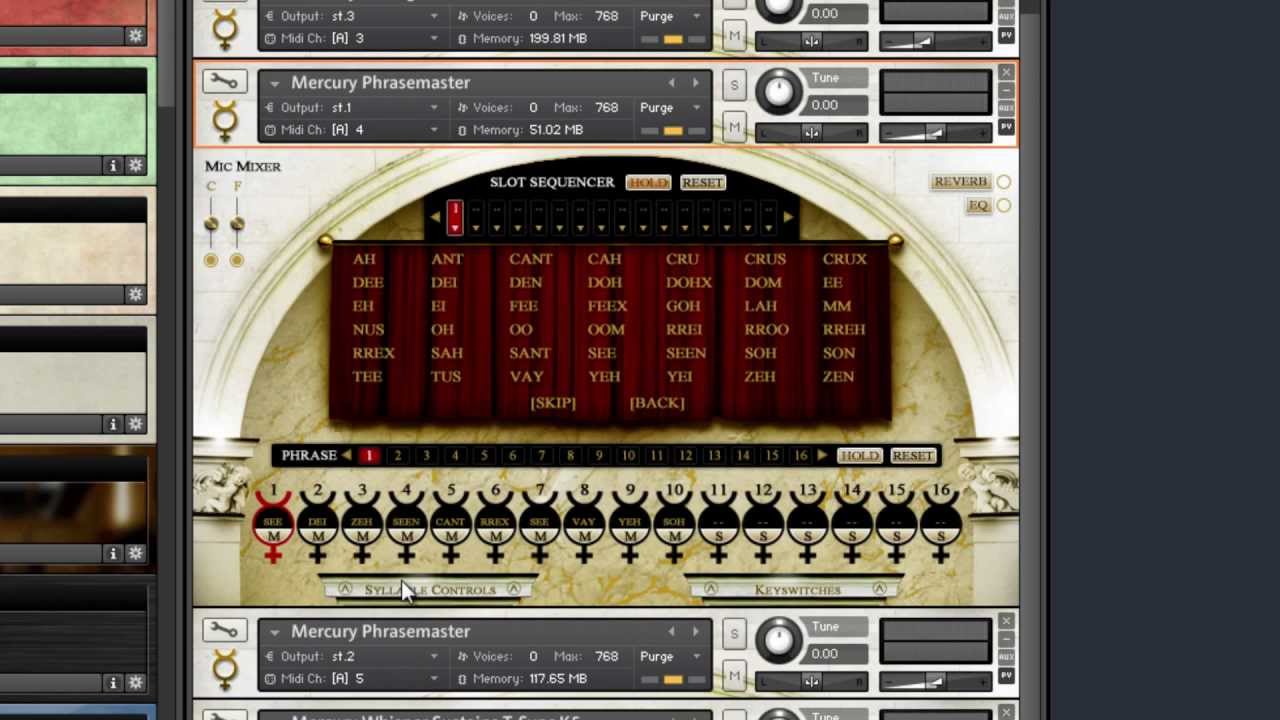The image size is (1280, 720).
Task: Toggle the Close (C) mic button in Mic Mixer
Action: point(210,260)
